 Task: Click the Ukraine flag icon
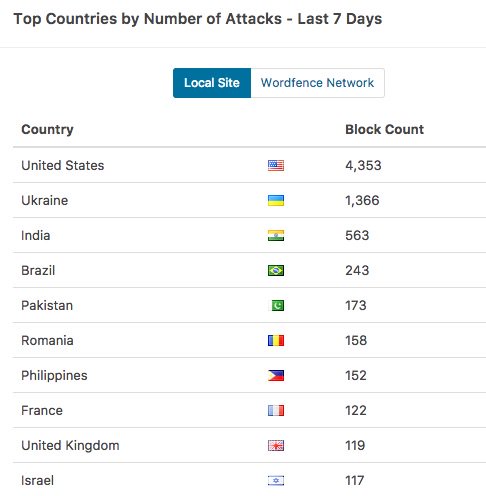tap(276, 200)
